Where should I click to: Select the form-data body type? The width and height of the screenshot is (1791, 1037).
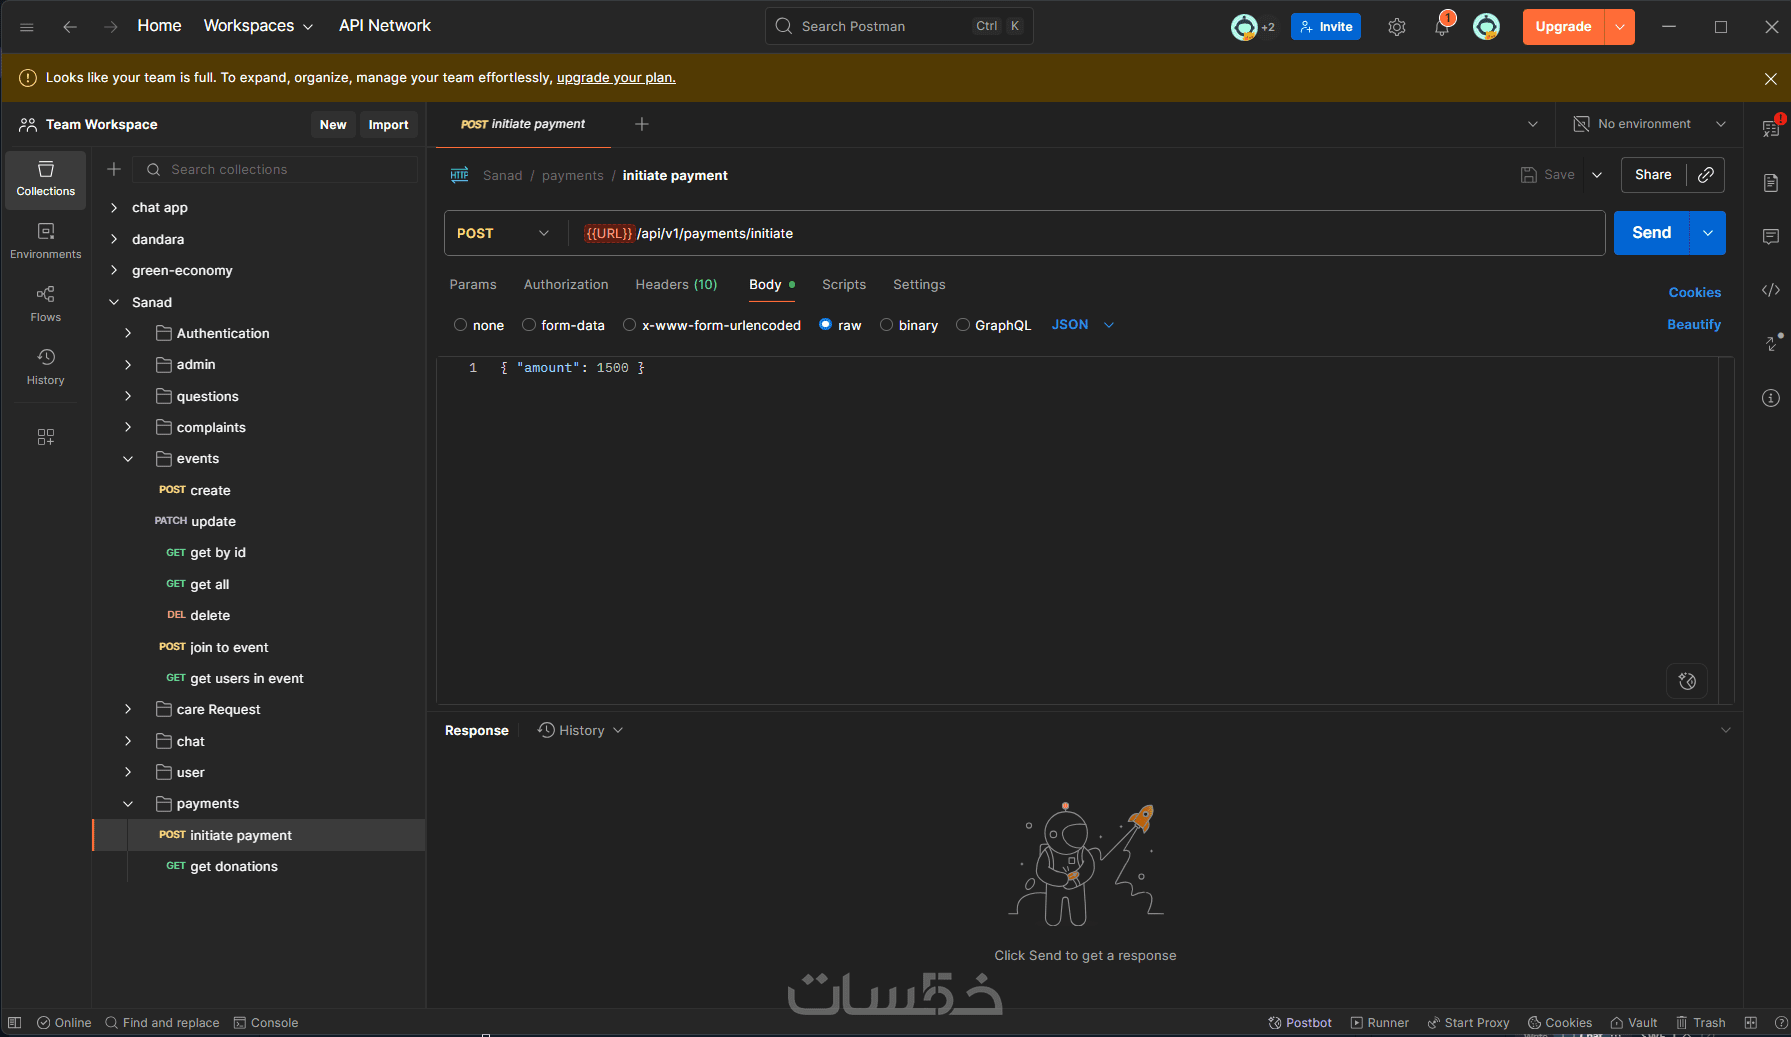click(x=529, y=325)
